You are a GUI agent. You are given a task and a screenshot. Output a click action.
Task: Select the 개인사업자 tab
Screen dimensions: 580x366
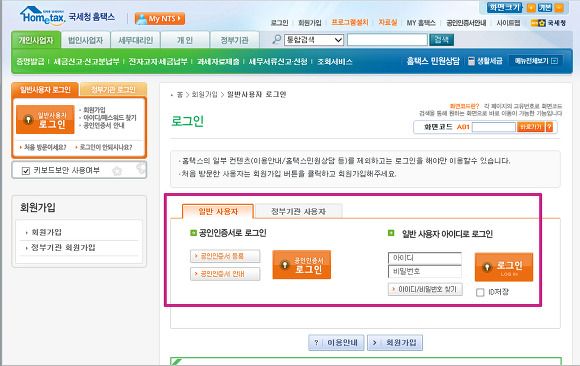36,40
